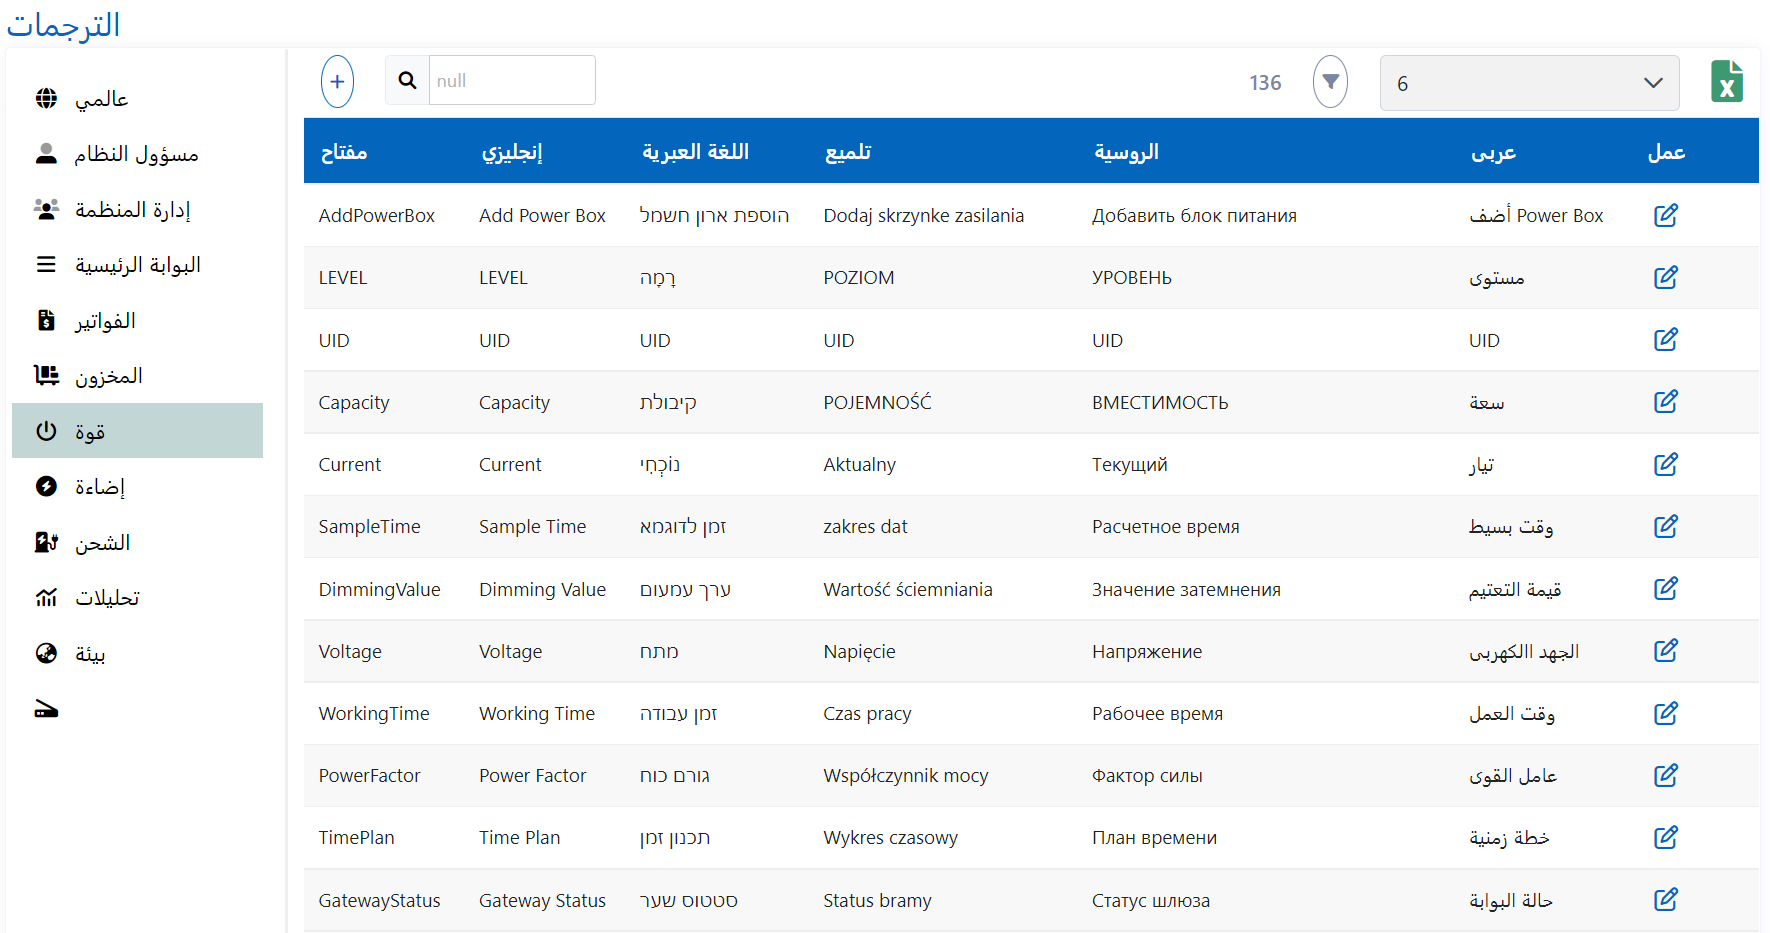This screenshot has width=1770, height=933.
Task: Edit the Voltage row translation
Action: [x=1666, y=650]
